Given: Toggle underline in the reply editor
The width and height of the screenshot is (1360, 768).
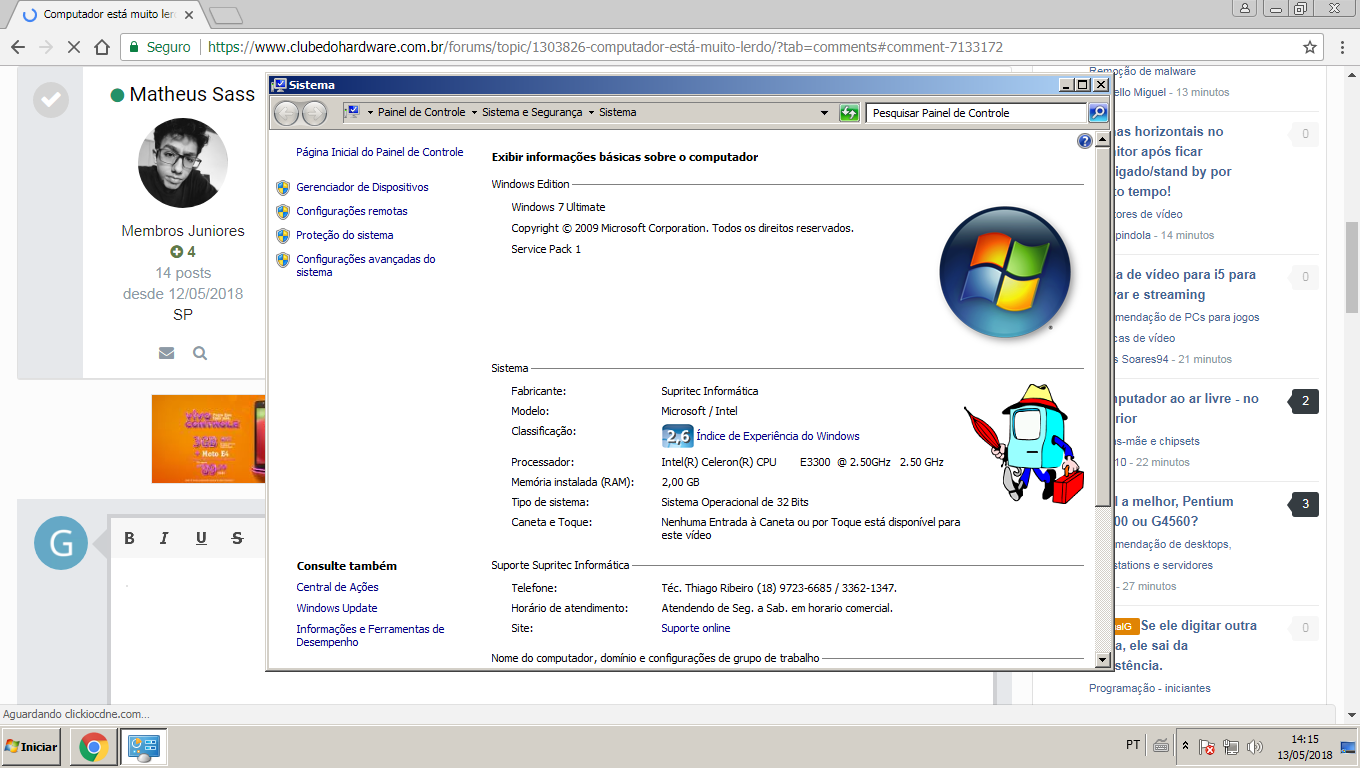Looking at the screenshot, I should click(x=201, y=538).
